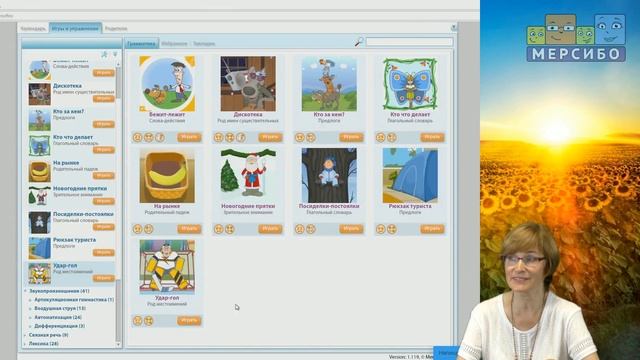Open the Закладки tab
This screenshot has height=360, width=640.
click(204, 44)
